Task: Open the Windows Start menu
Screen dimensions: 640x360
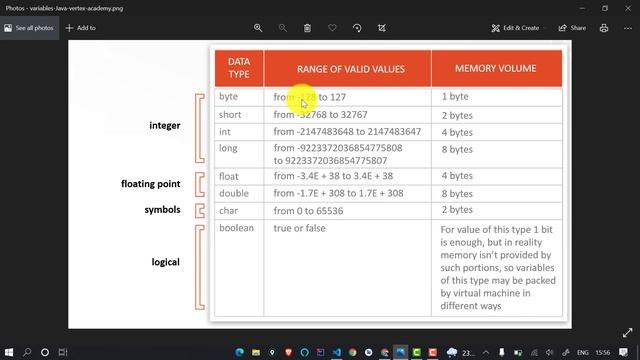Action: pyautogui.click(x=9, y=352)
